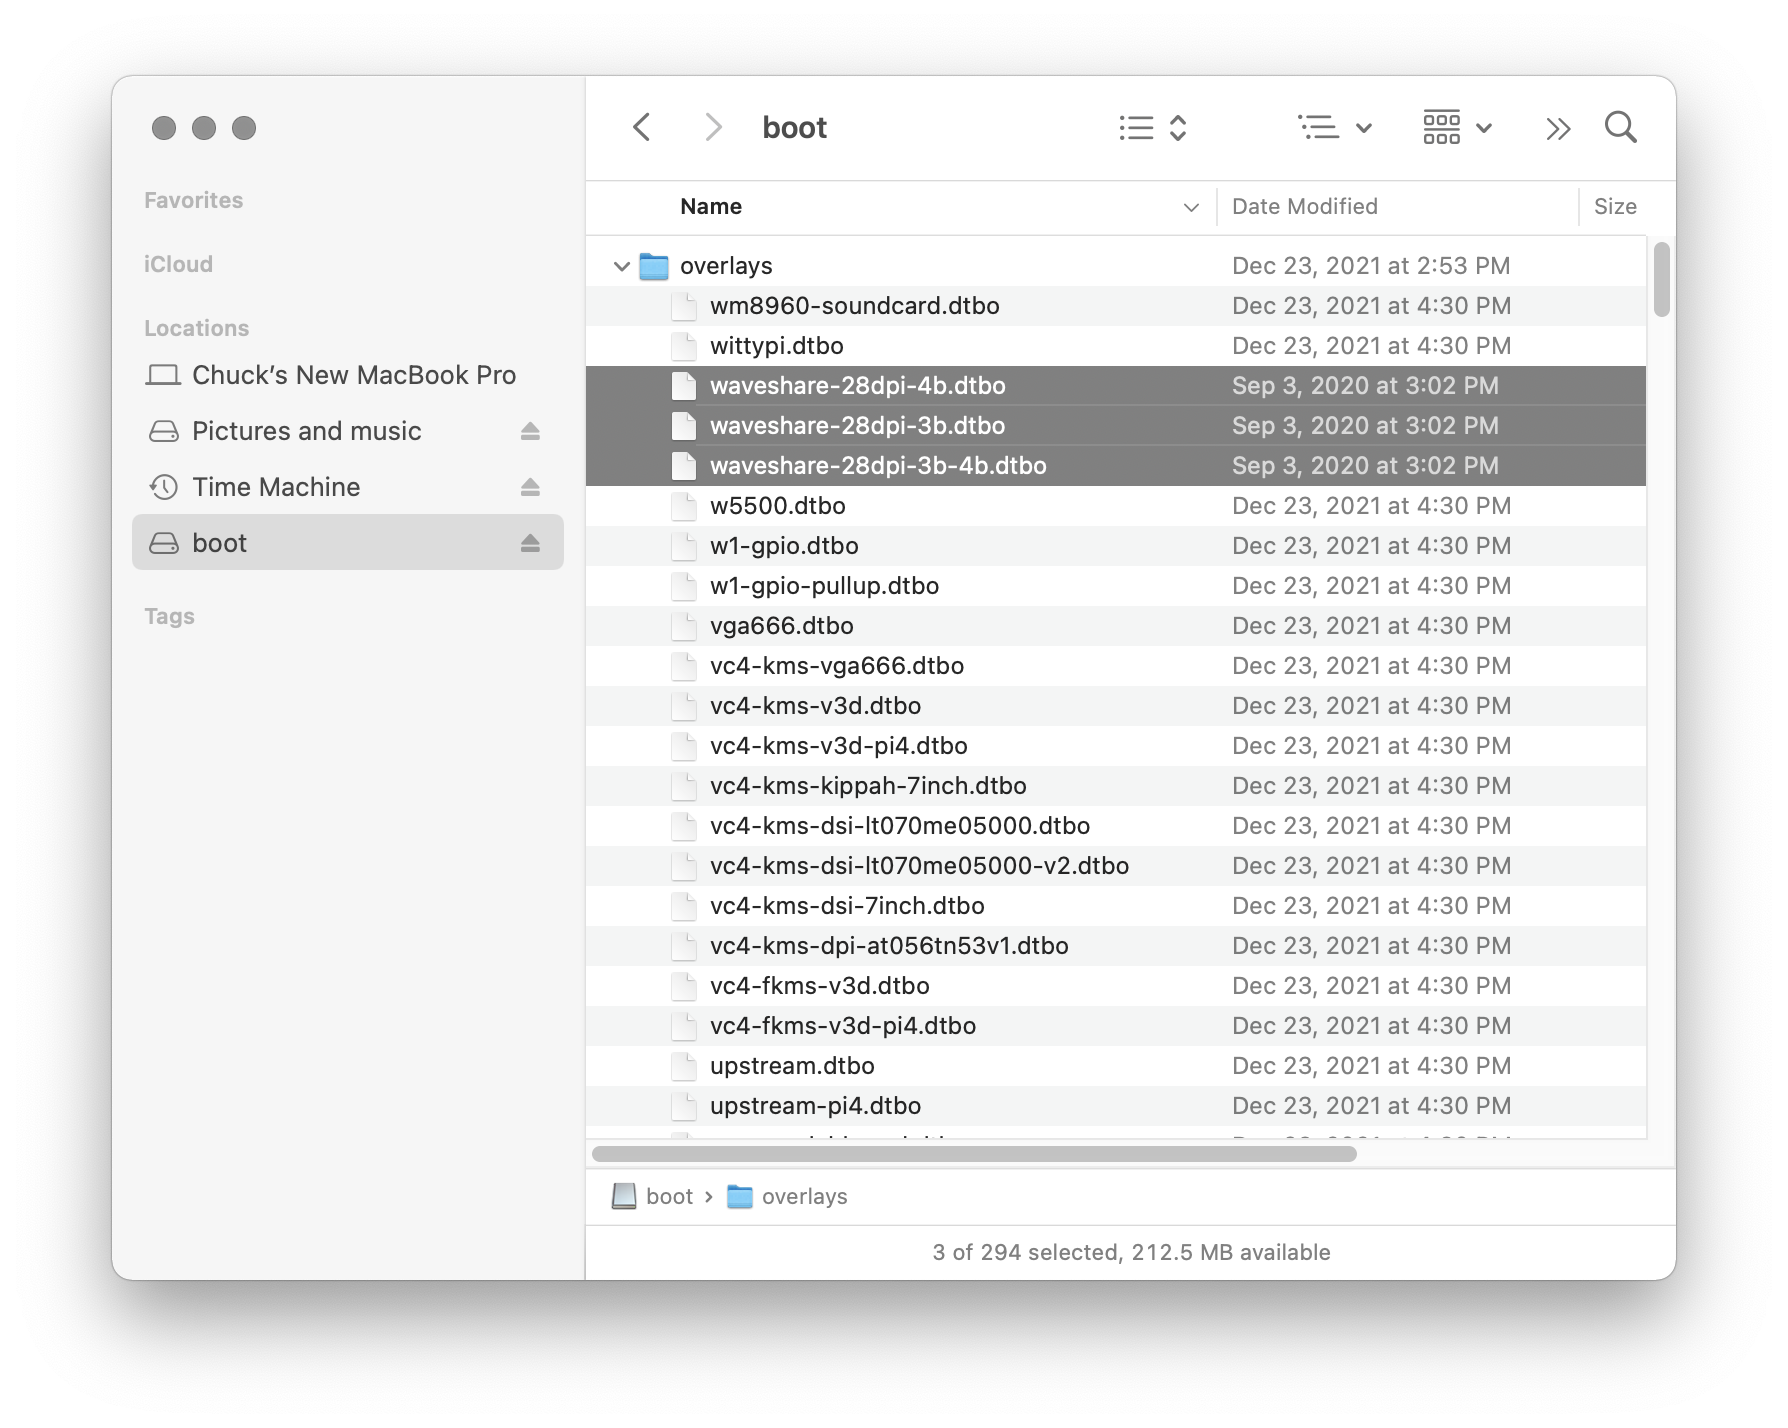Click the Size column header
The image size is (1788, 1428).
pos(1614,206)
